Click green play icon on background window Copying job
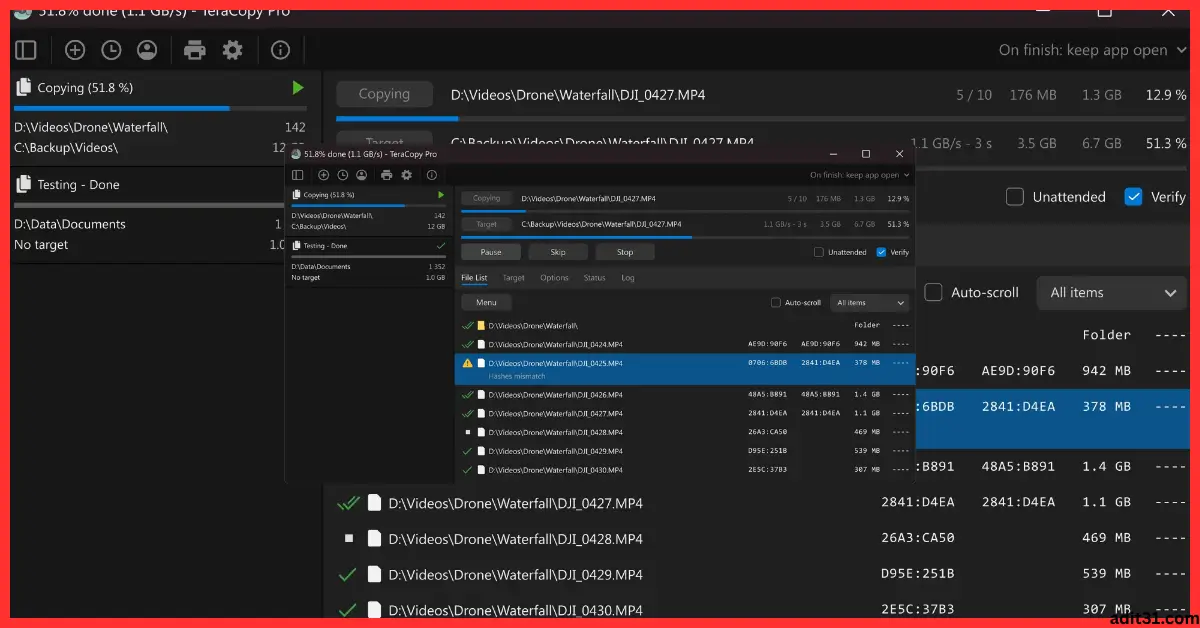 pyautogui.click(x=298, y=88)
